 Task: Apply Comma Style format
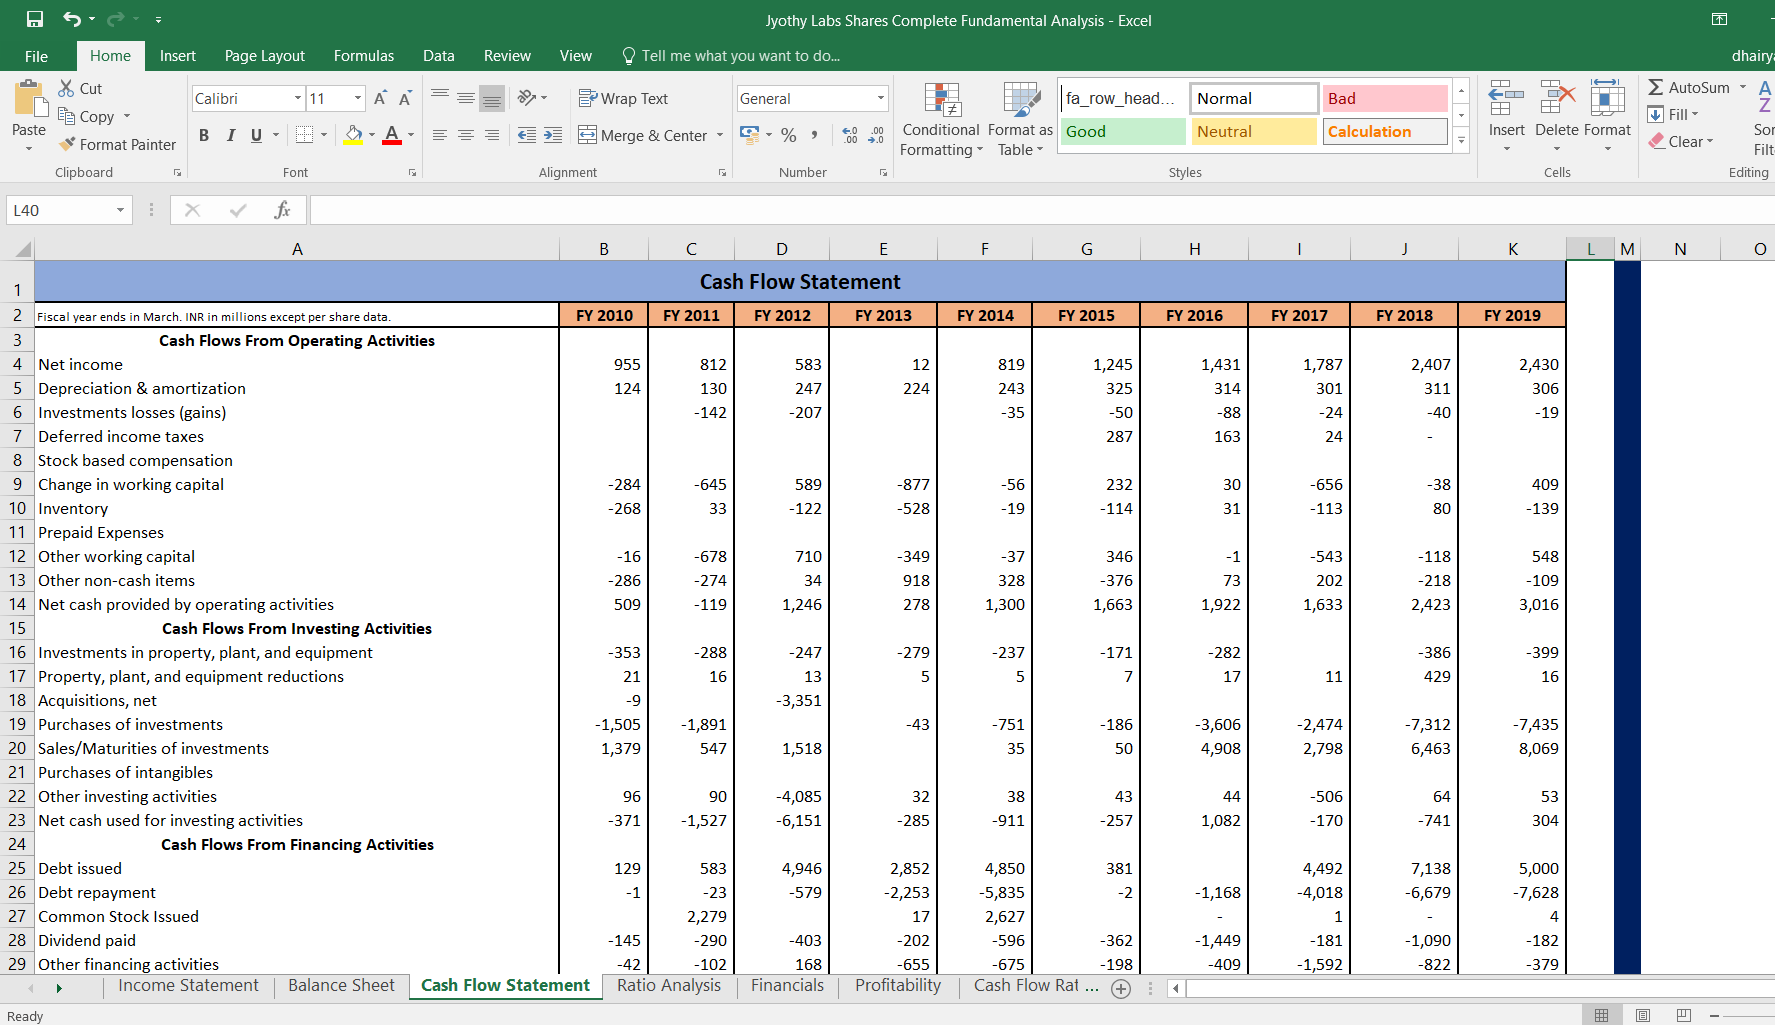815,135
